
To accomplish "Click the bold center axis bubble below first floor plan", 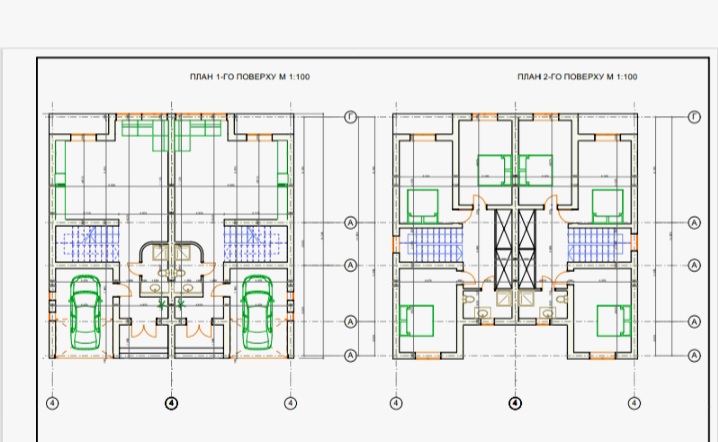I will click(x=171, y=403).
